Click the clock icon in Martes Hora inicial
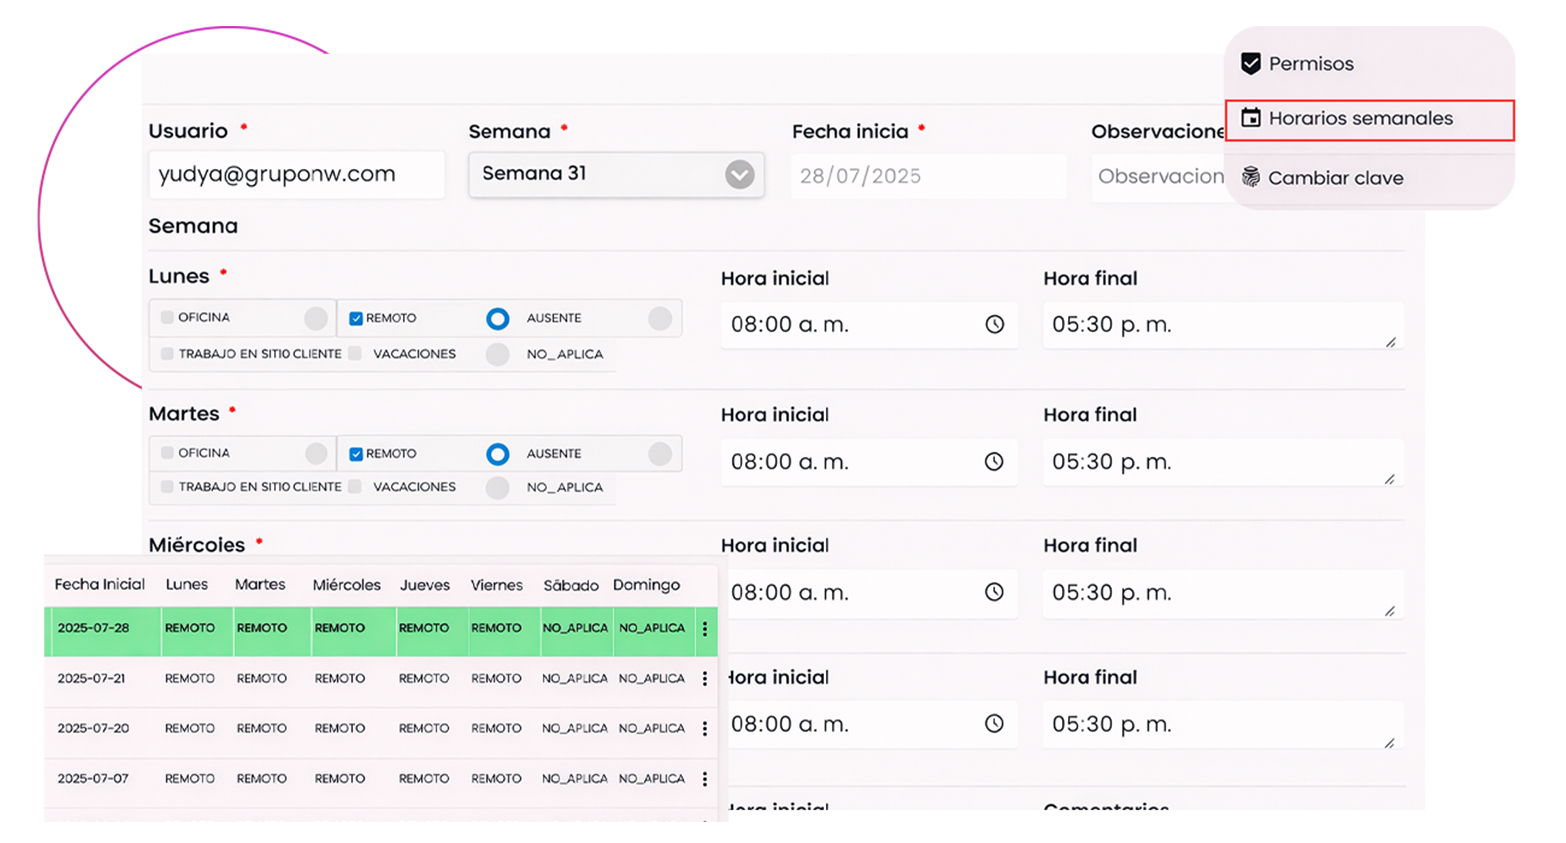This screenshot has height=843, width=1566. [994, 461]
